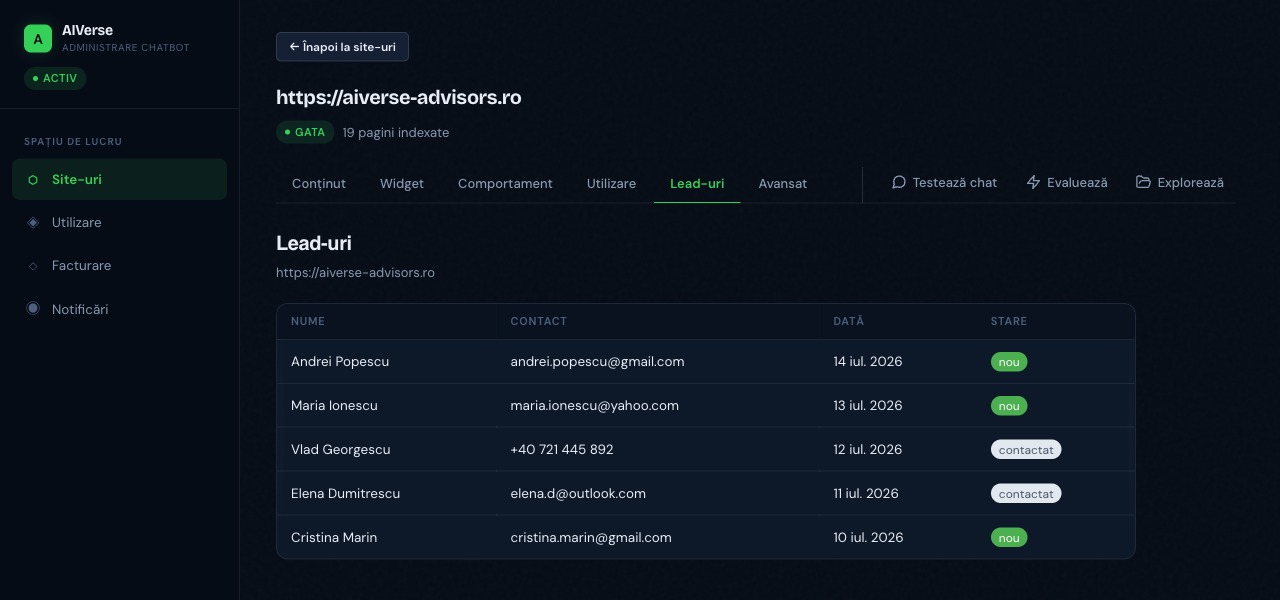Image resolution: width=1280 pixels, height=600 pixels.
Task: Click the nou badge for Maria Ionescu
Action: (x=1009, y=406)
